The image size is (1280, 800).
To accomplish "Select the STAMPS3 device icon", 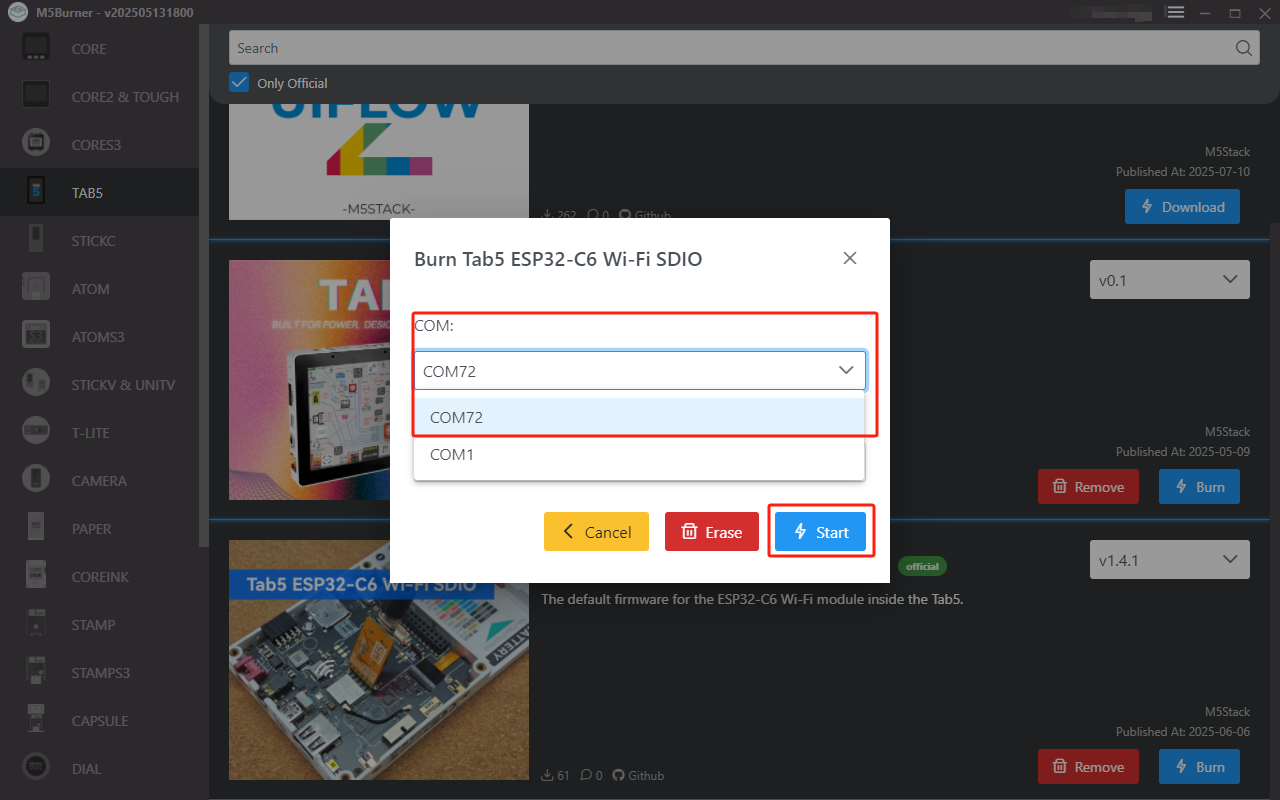I will 36,672.
